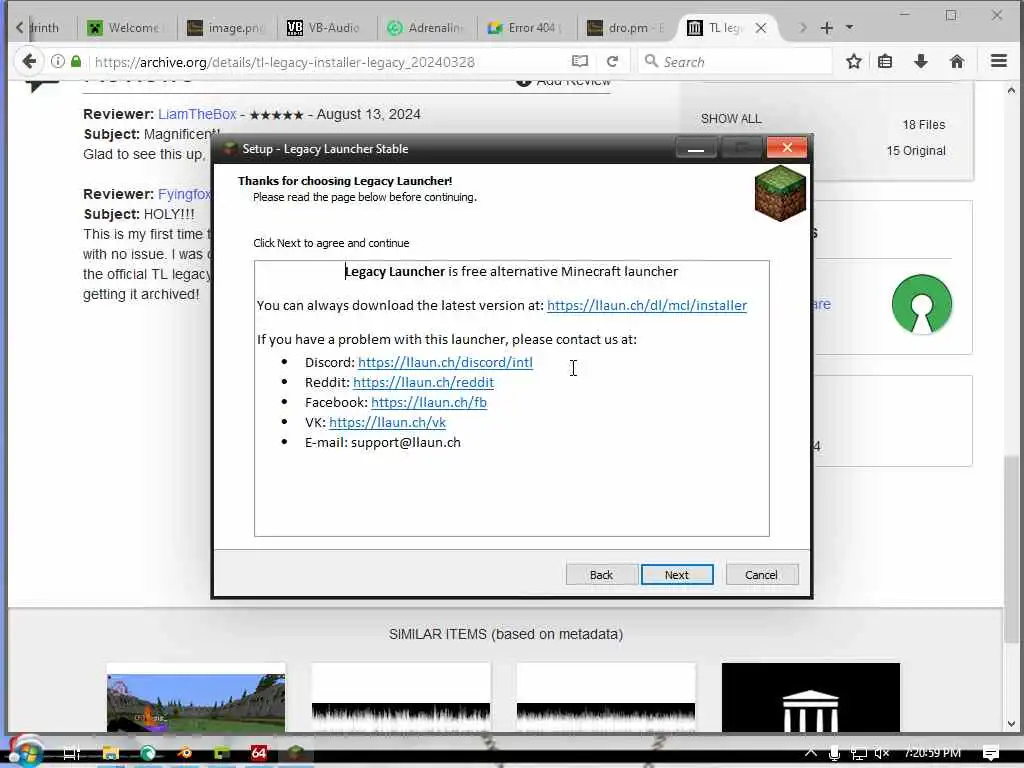Show site information icon in address bar
Viewport: 1024px width, 768px height.
click(x=57, y=61)
